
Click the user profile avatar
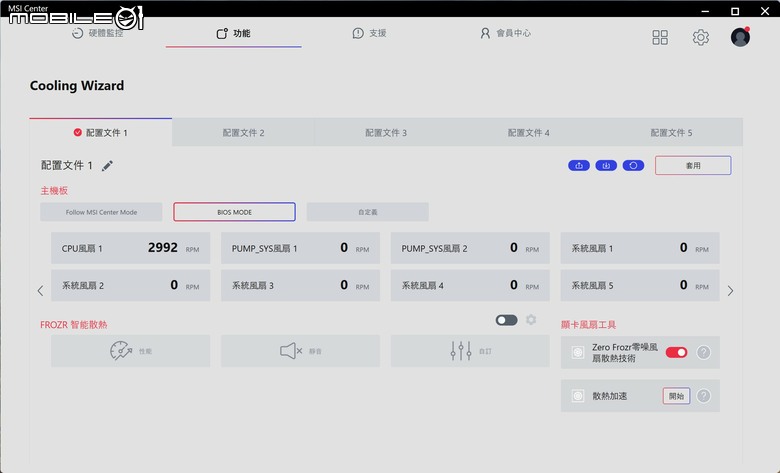740,37
